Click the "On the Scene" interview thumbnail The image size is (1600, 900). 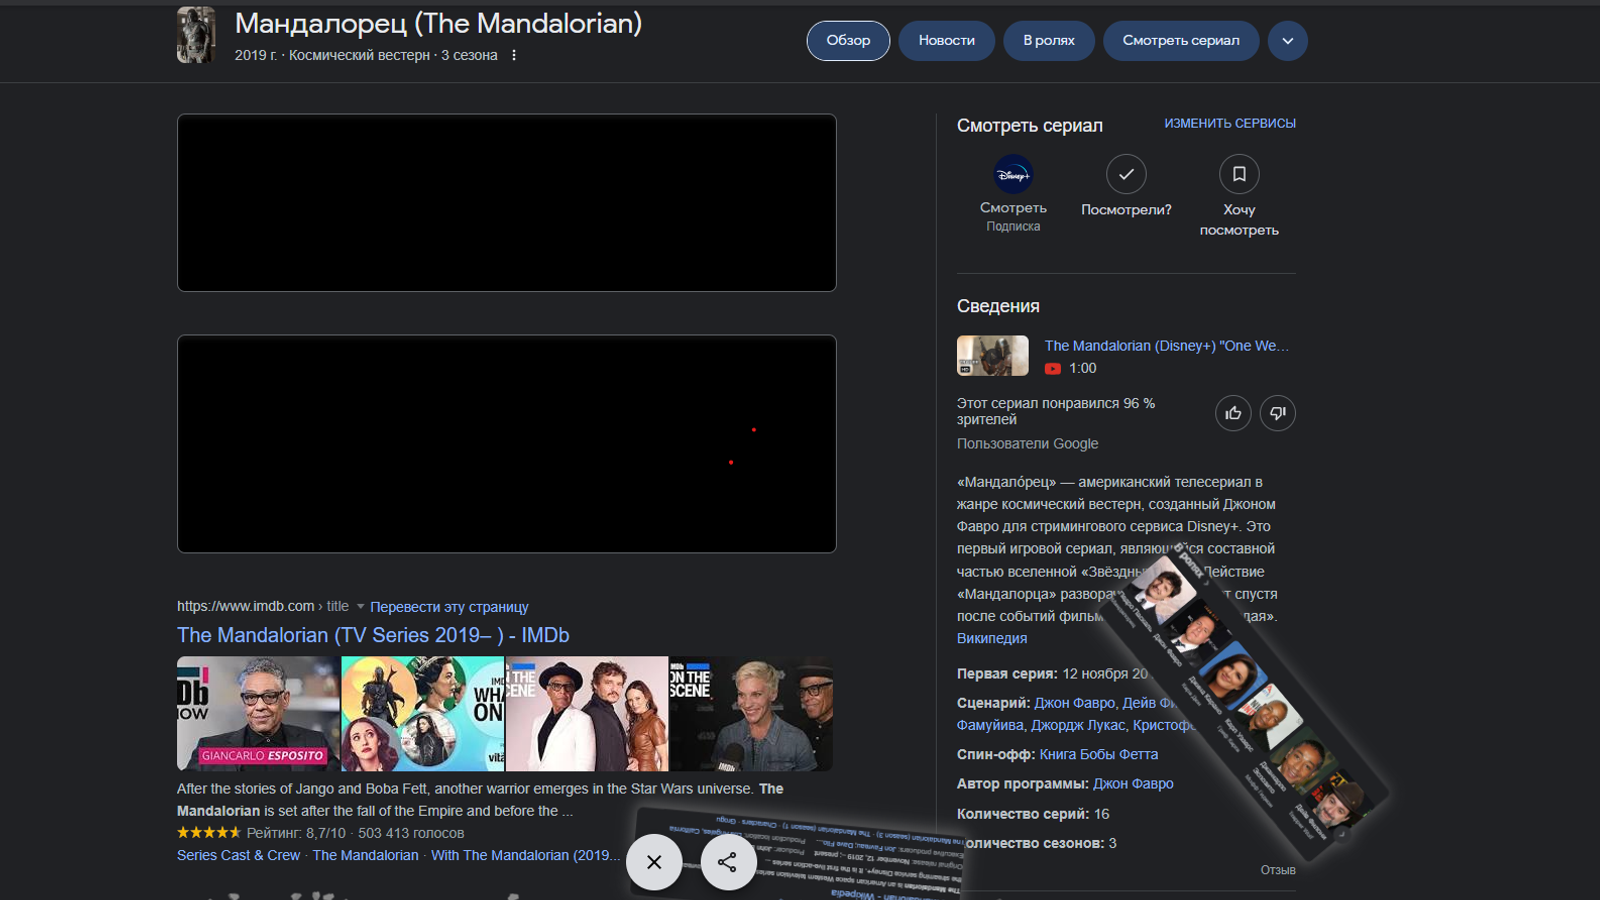752,714
